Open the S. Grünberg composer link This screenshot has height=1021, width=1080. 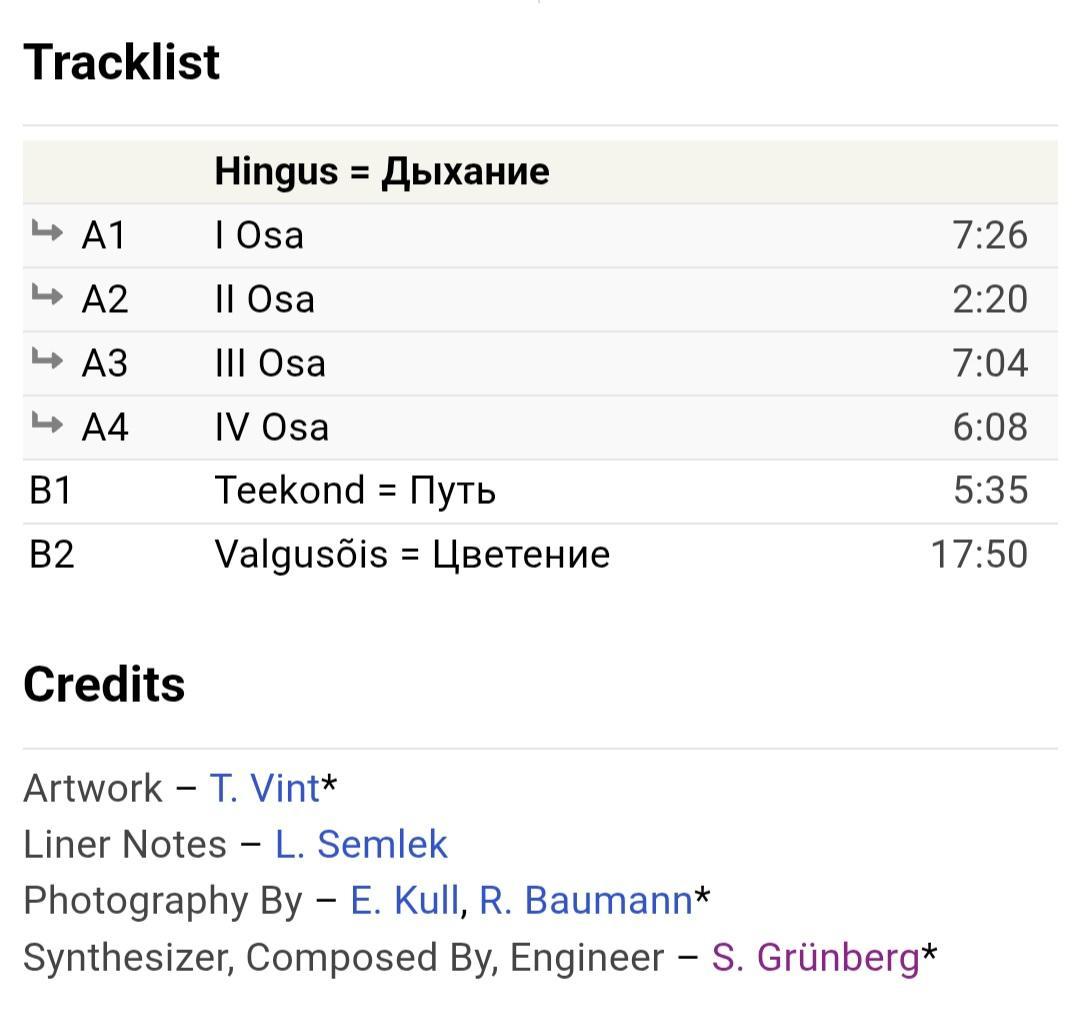coord(815,957)
